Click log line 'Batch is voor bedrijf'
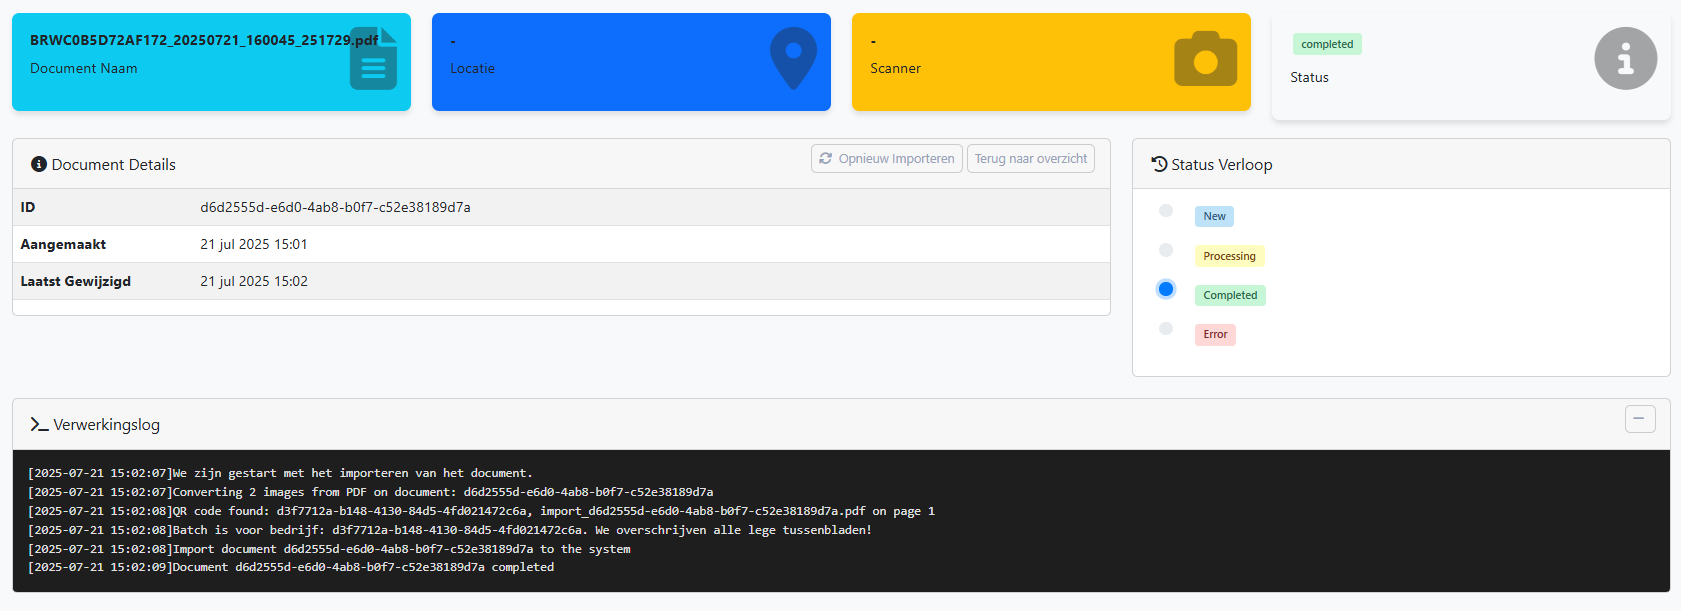 (x=450, y=530)
